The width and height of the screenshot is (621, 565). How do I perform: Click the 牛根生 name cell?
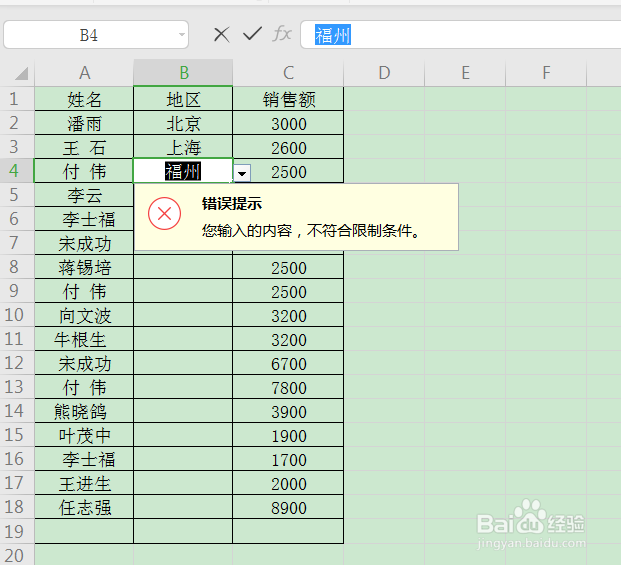(x=84, y=339)
